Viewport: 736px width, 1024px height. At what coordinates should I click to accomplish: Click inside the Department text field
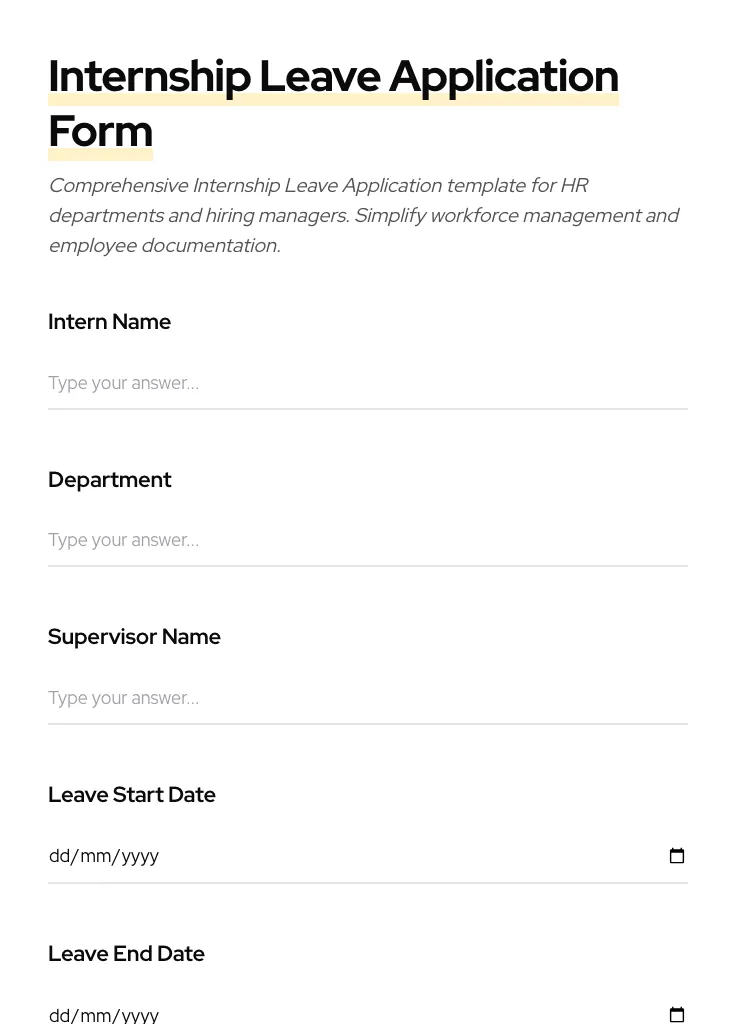300,540
